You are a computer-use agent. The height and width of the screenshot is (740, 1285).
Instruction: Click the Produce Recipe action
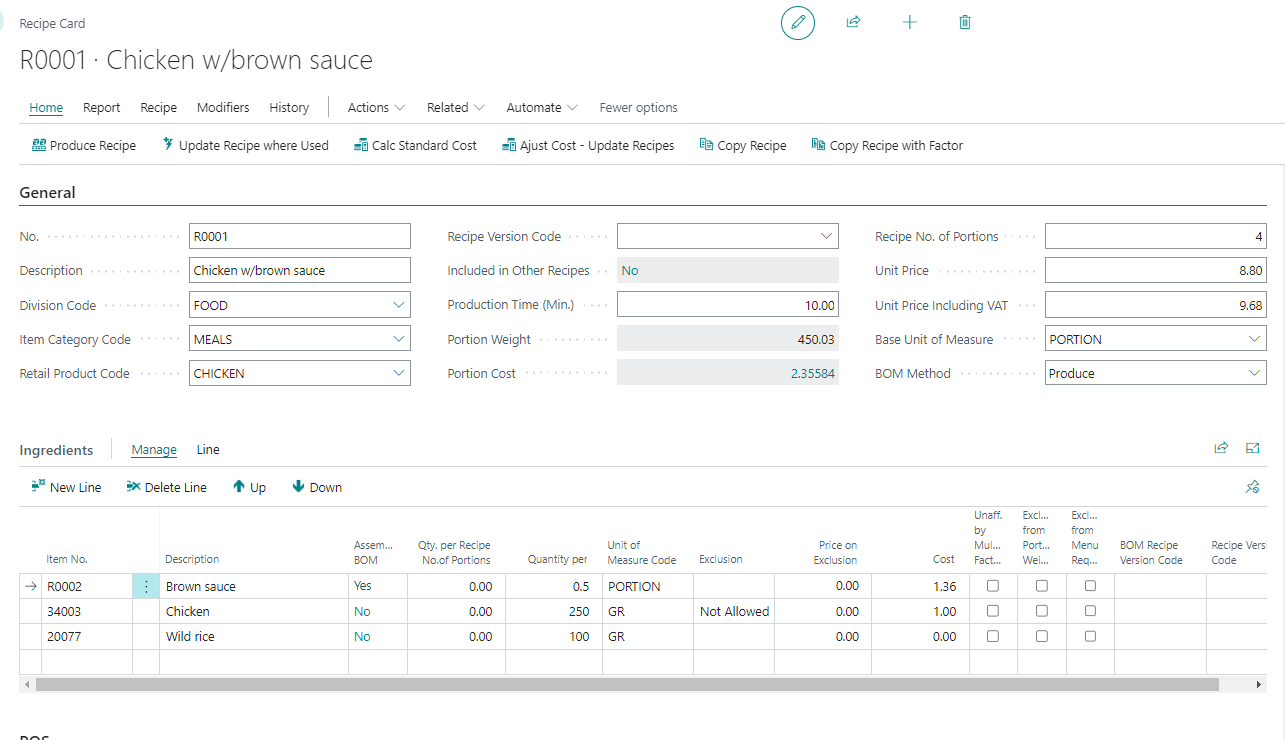84,146
